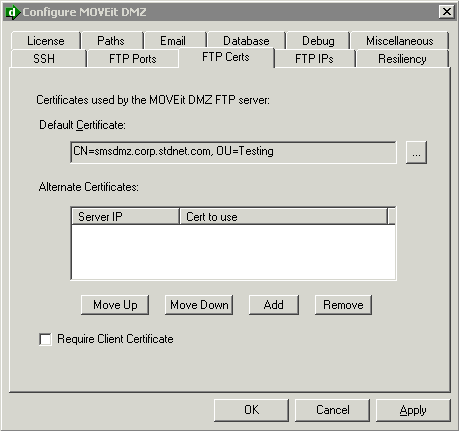
Task: Click the Add certificate button
Action: click(274, 305)
